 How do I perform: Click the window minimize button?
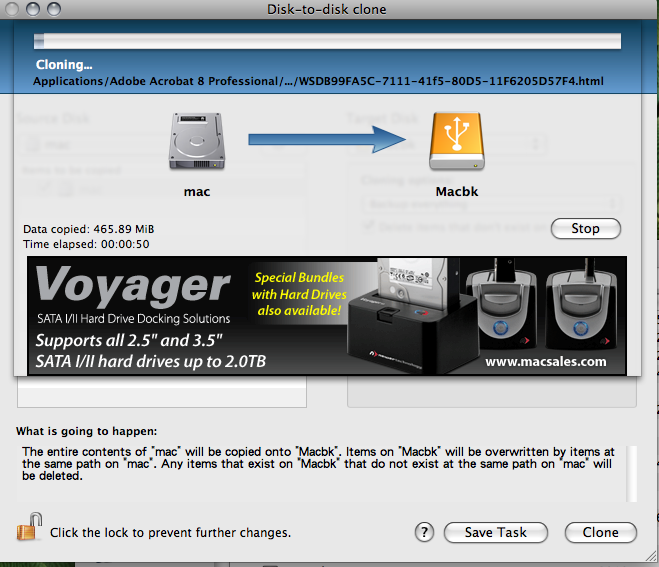(33, 9)
